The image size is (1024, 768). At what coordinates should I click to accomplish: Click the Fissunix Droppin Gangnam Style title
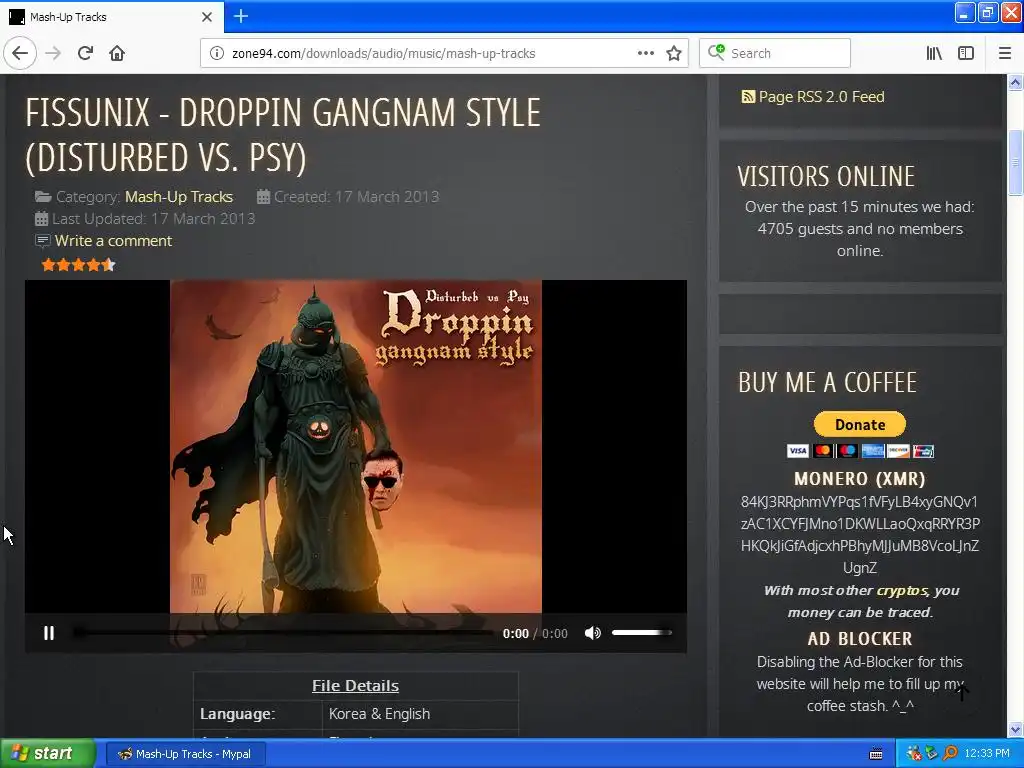(x=283, y=135)
